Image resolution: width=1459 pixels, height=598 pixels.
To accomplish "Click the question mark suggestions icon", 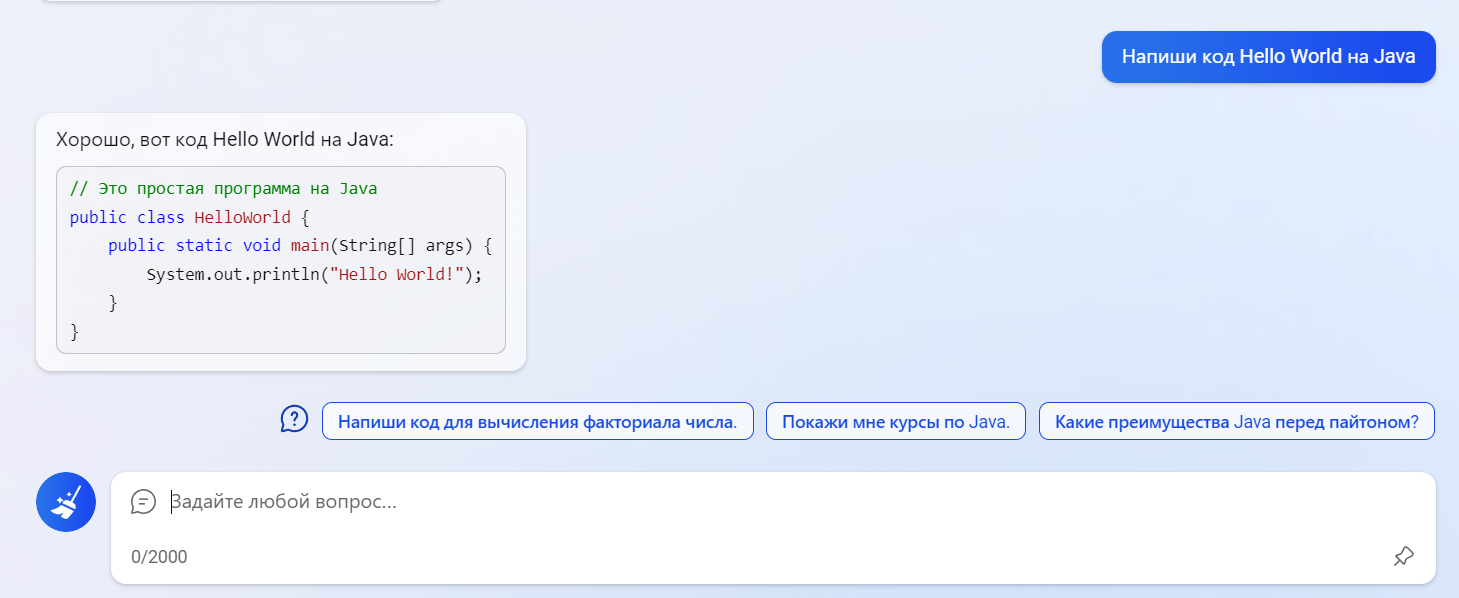I will point(294,419).
